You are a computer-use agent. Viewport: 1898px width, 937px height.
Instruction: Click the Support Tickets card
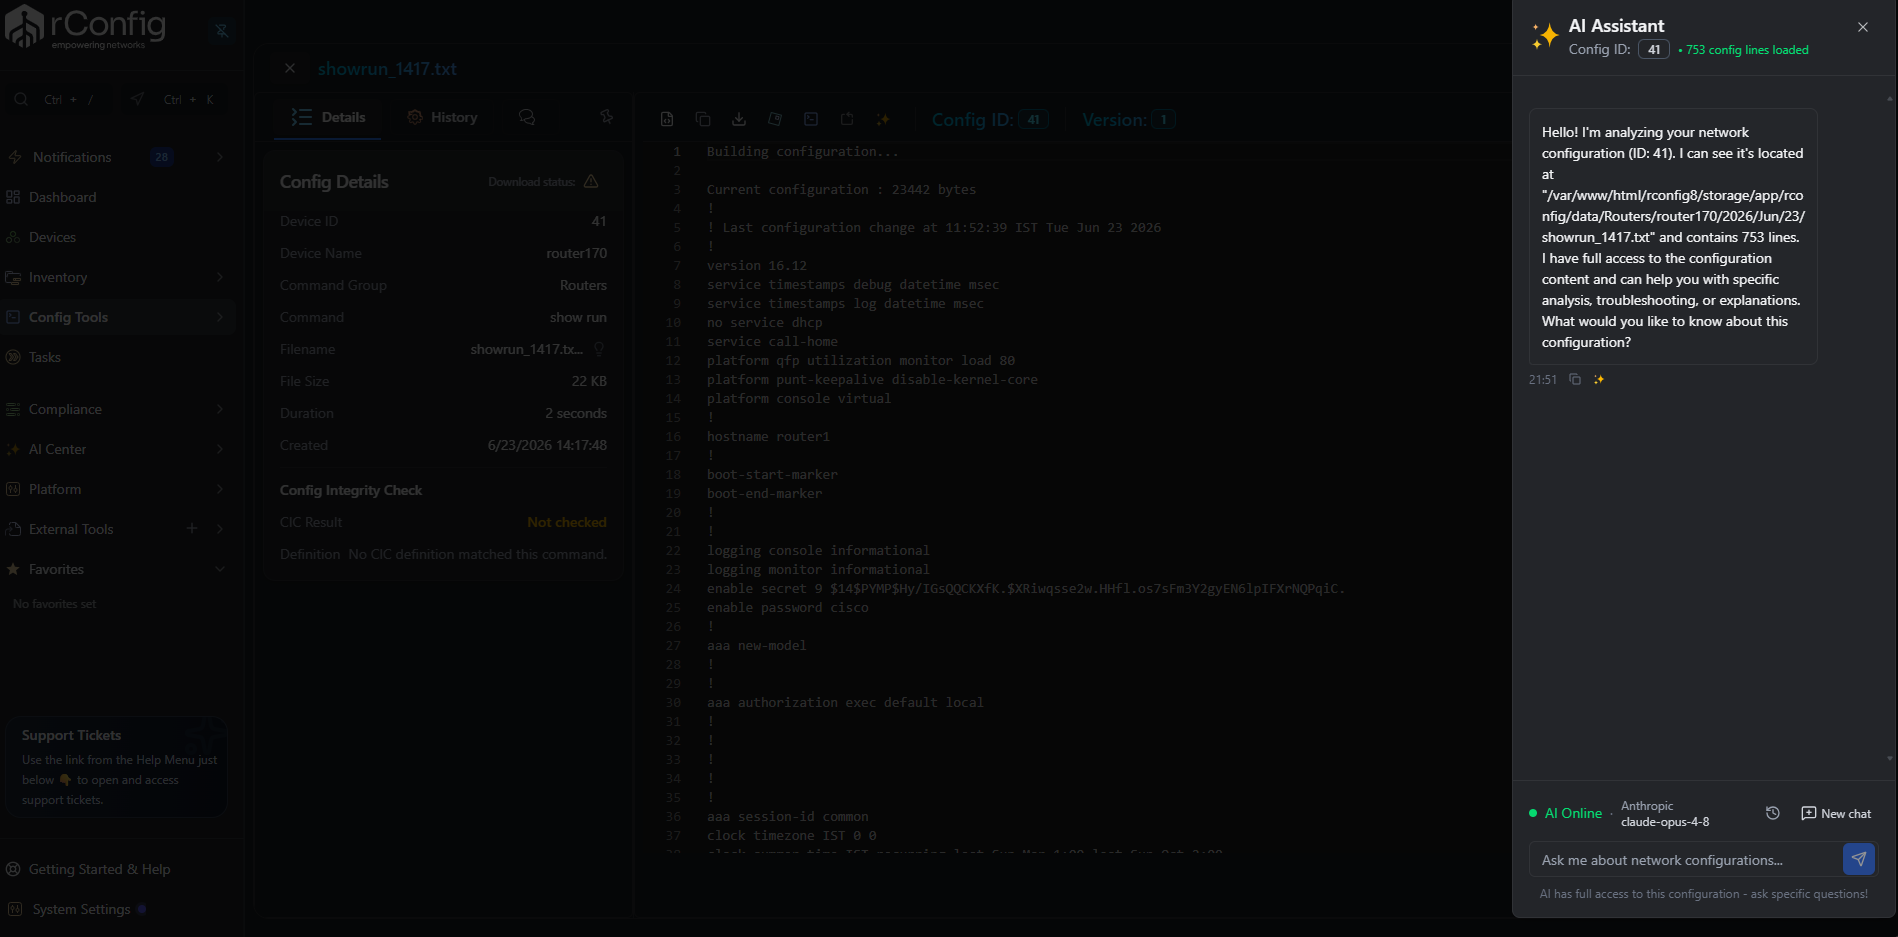click(117, 767)
